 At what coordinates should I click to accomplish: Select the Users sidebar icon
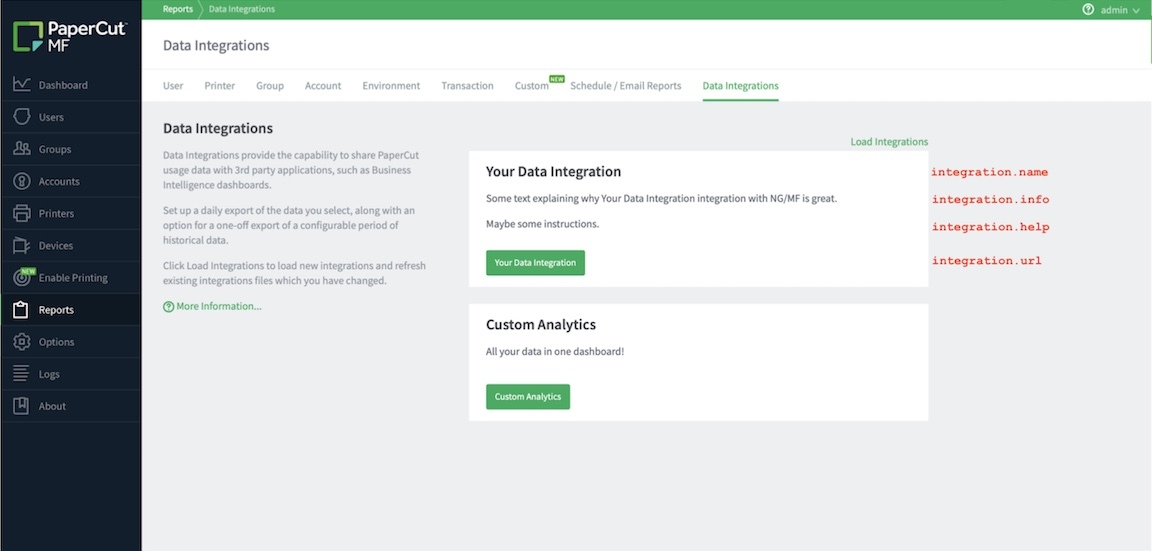(x=21, y=117)
